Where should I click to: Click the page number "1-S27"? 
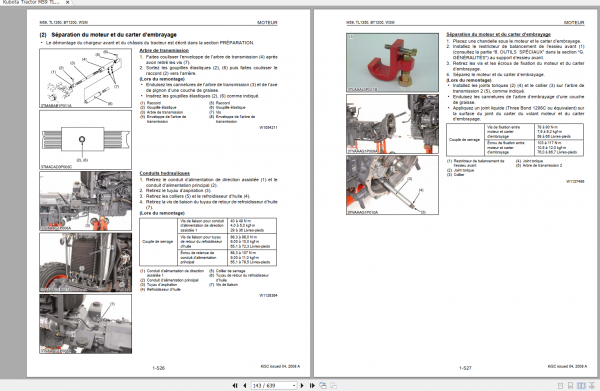point(465,368)
